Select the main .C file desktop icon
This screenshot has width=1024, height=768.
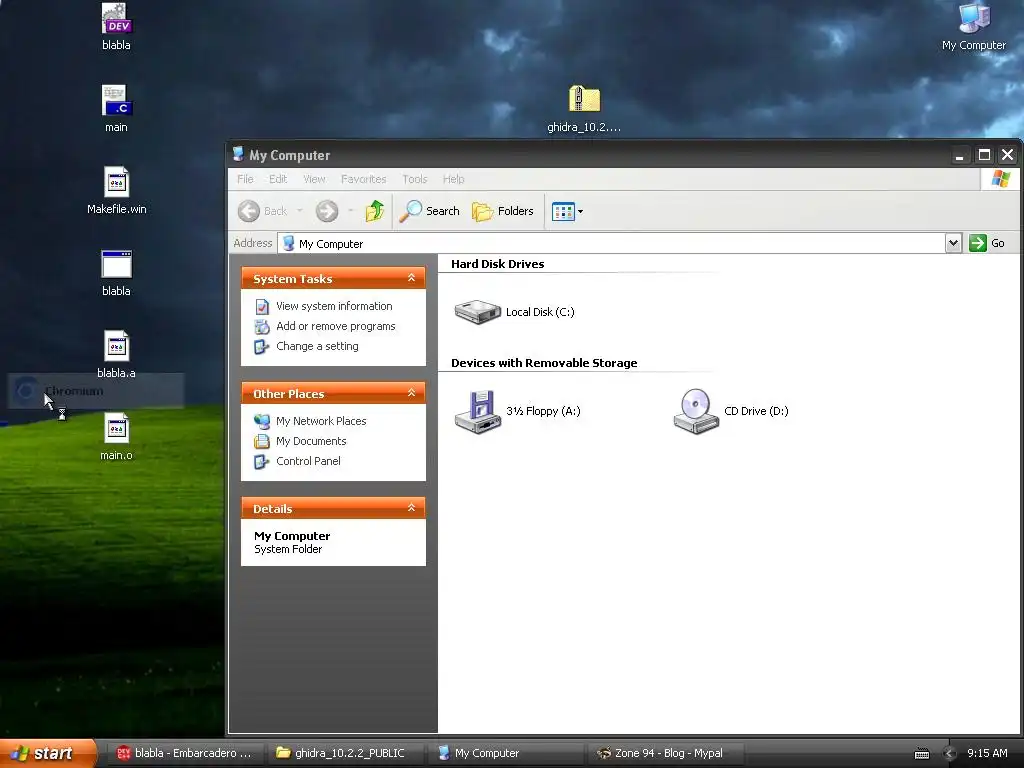coord(116,109)
